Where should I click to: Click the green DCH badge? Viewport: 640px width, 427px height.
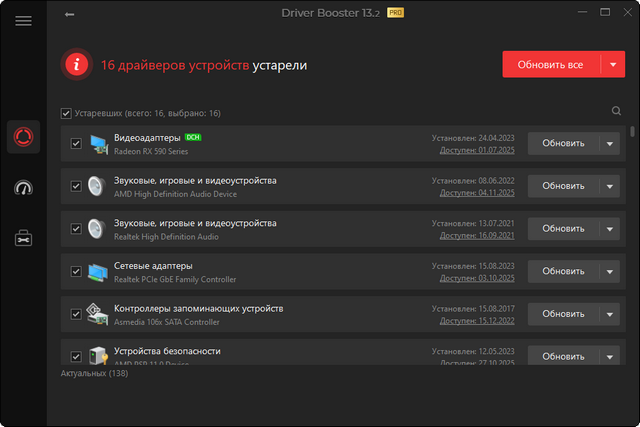[x=193, y=137]
